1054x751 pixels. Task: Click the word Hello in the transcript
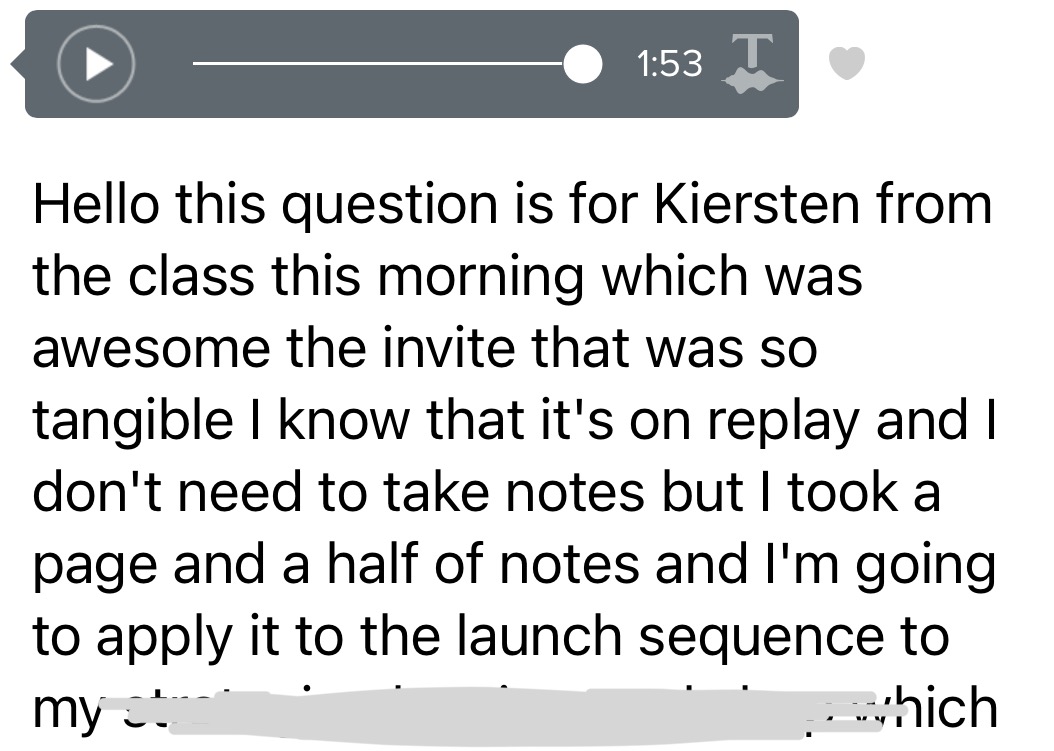tap(97, 204)
